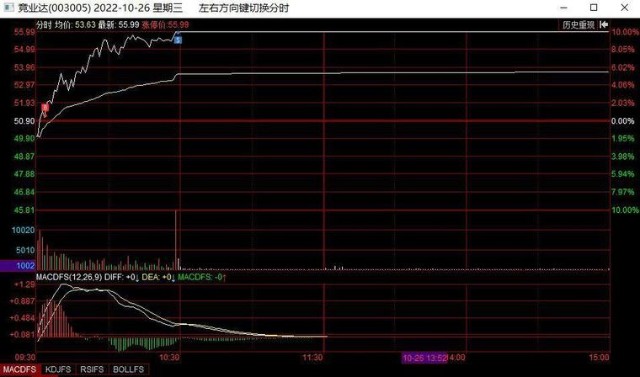Click the 最新: 55.99 label
The height and width of the screenshot is (377, 640).
[119, 25]
